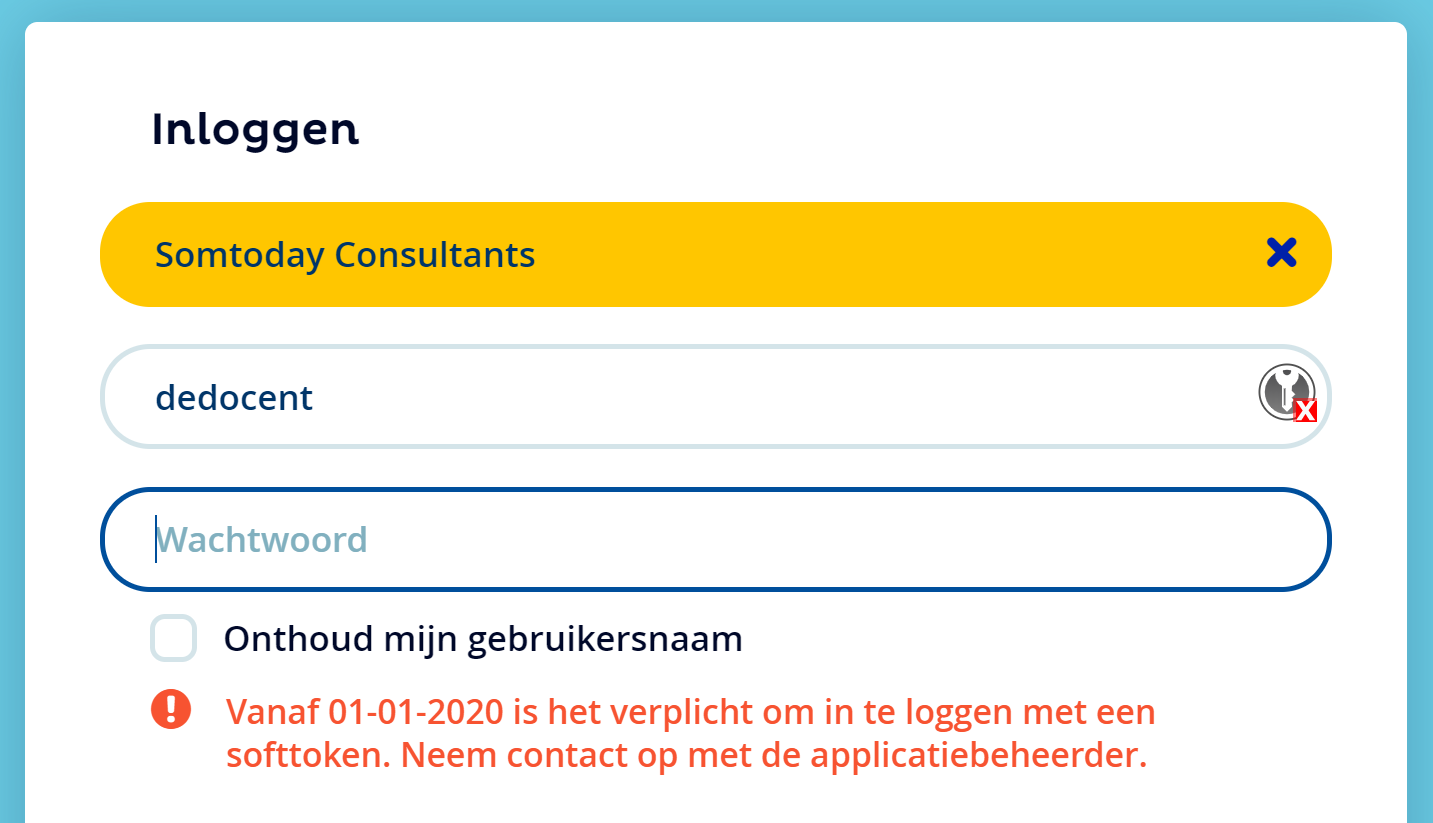Click the orange exclamation warning icon

click(171, 709)
